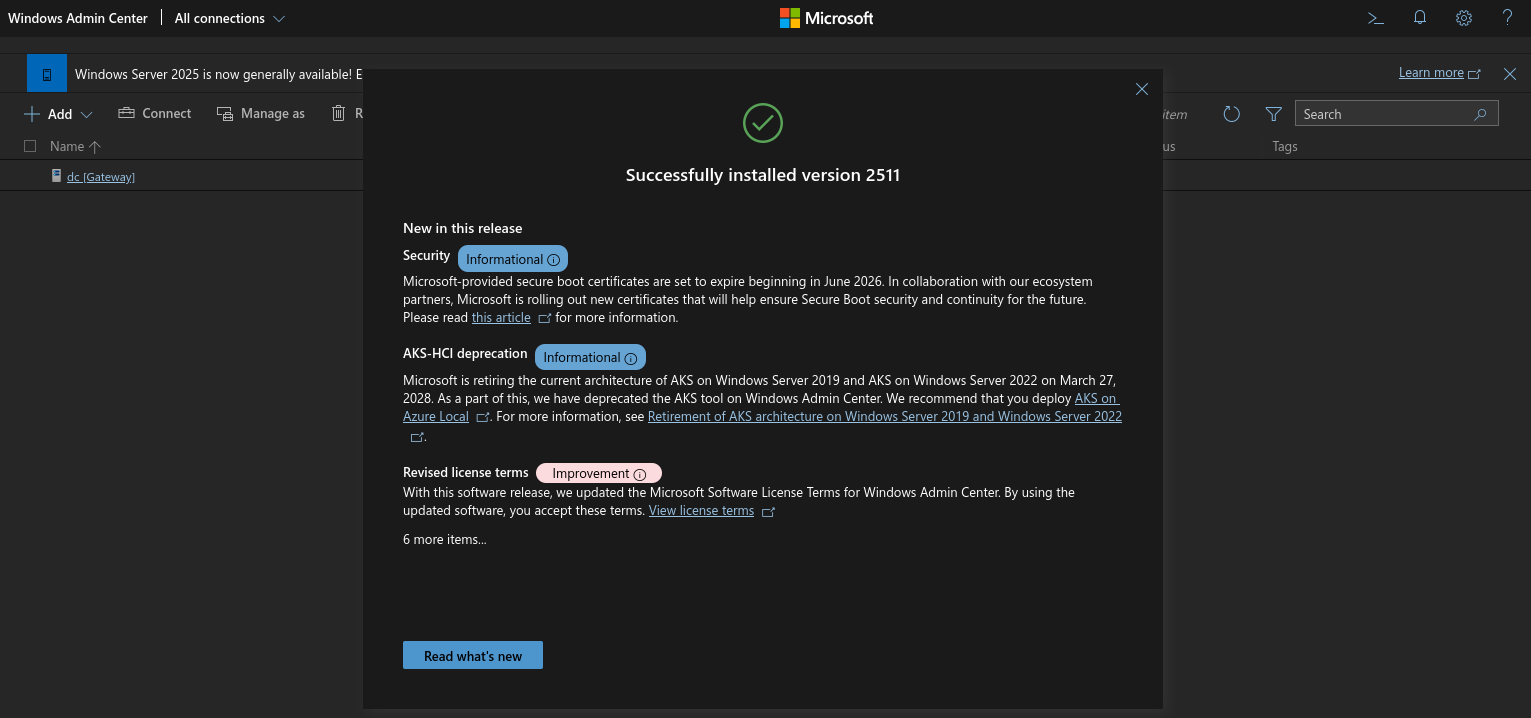Open the help question mark
Image resolution: width=1531 pixels, height=718 pixels.
click(x=1508, y=18)
